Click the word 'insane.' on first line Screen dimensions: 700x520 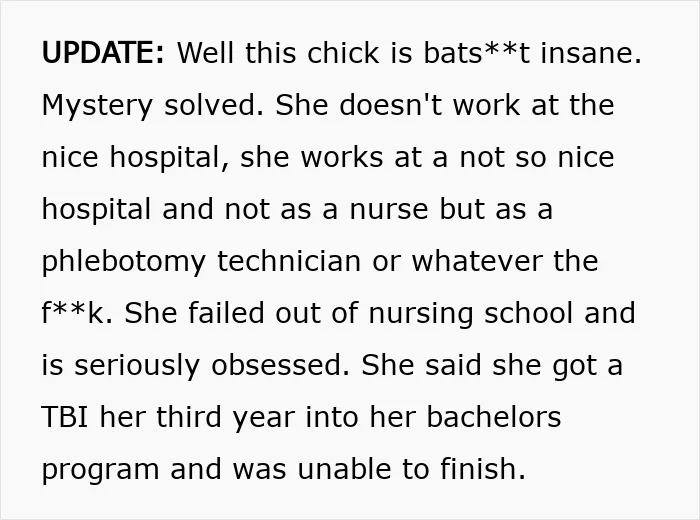point(591,52)
